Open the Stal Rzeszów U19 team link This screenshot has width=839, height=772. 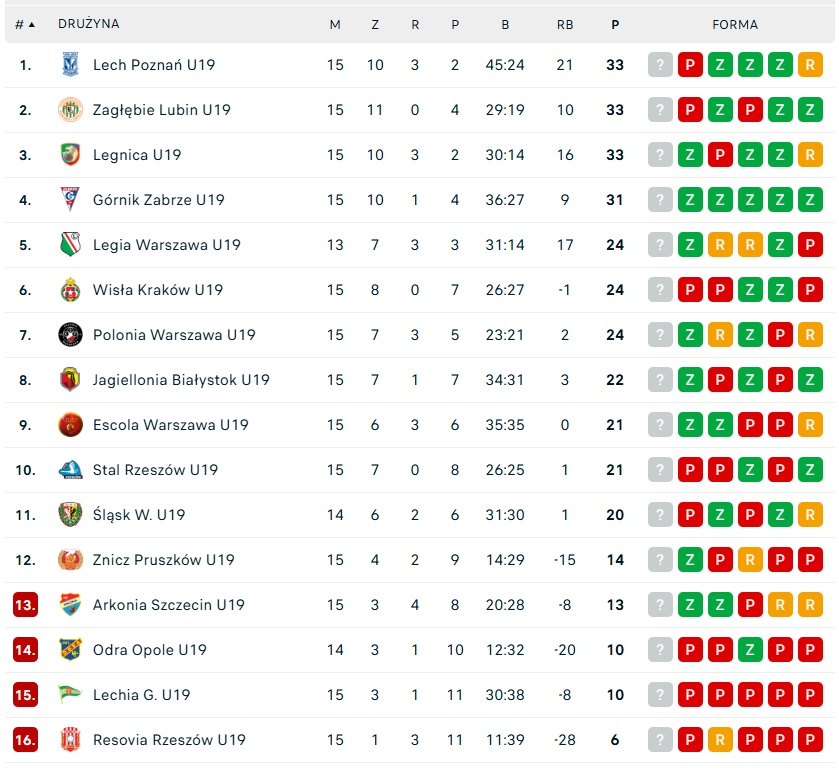(x=155, y=470)
